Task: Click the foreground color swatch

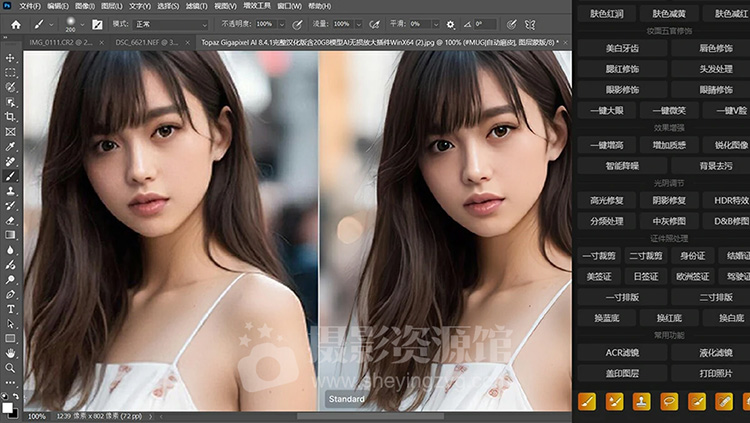Action: coord(7,406)
